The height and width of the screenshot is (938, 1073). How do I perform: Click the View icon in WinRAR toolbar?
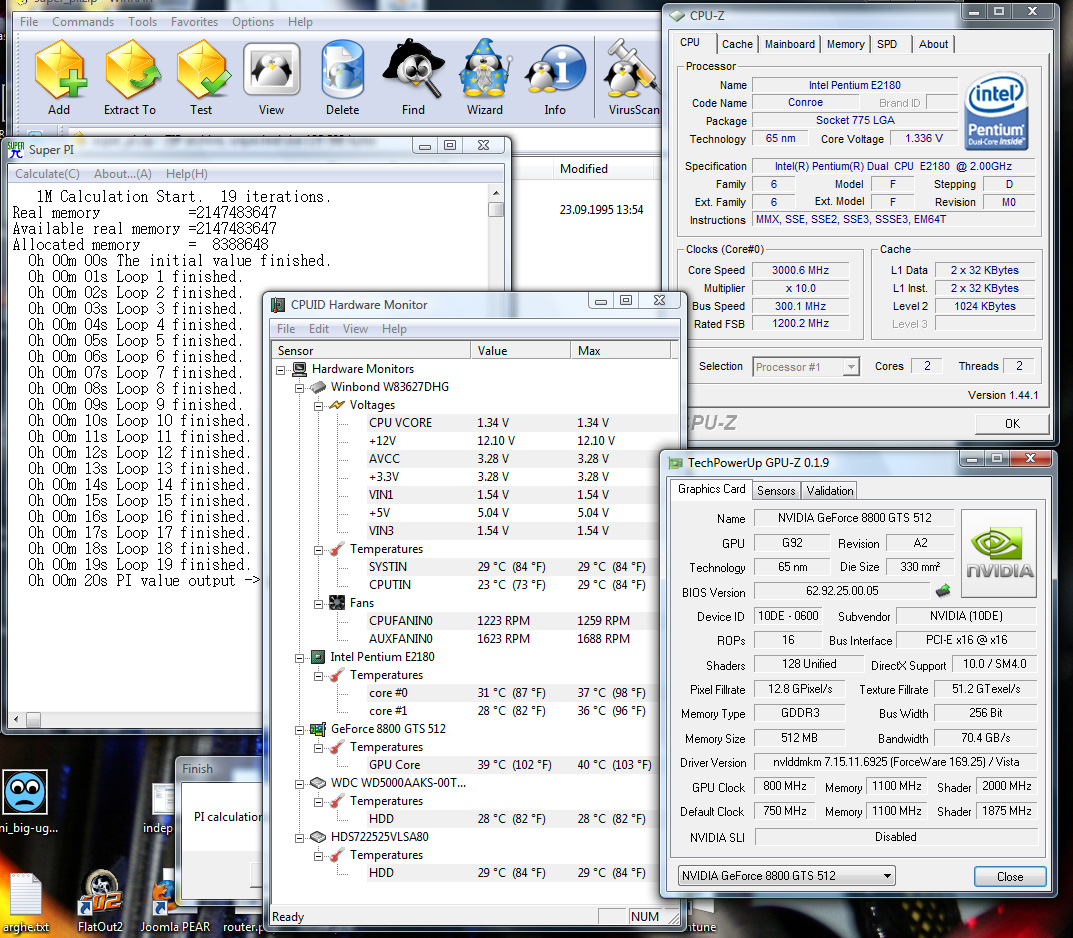pyautogui.click(x=272, y=70)
